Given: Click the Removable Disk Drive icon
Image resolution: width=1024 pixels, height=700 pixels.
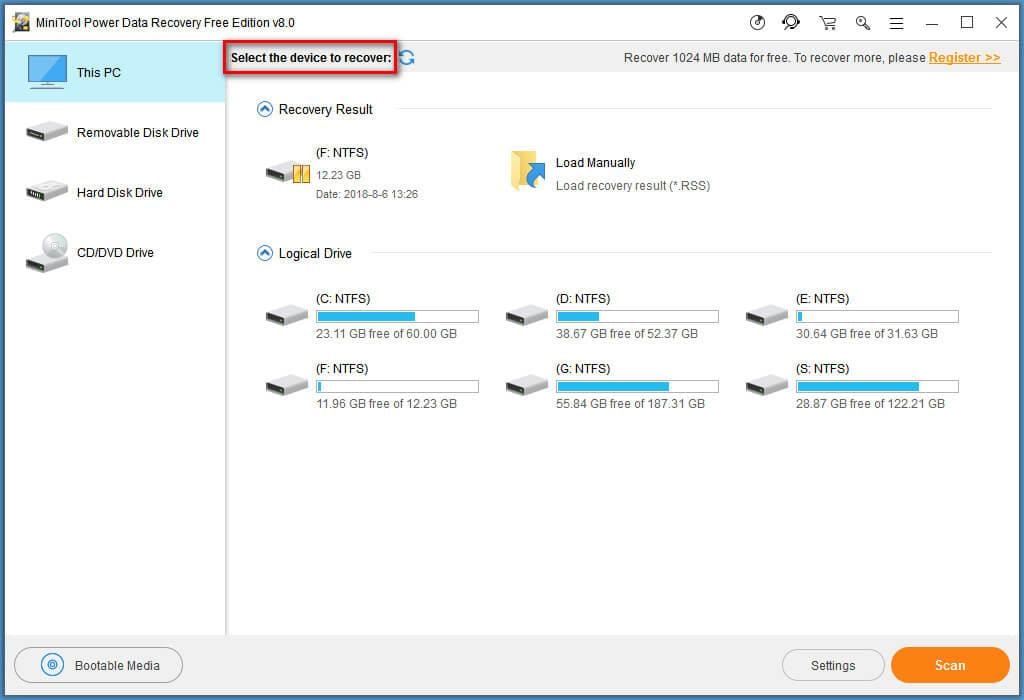Looking at the screenshot, I should coord(47,132).
